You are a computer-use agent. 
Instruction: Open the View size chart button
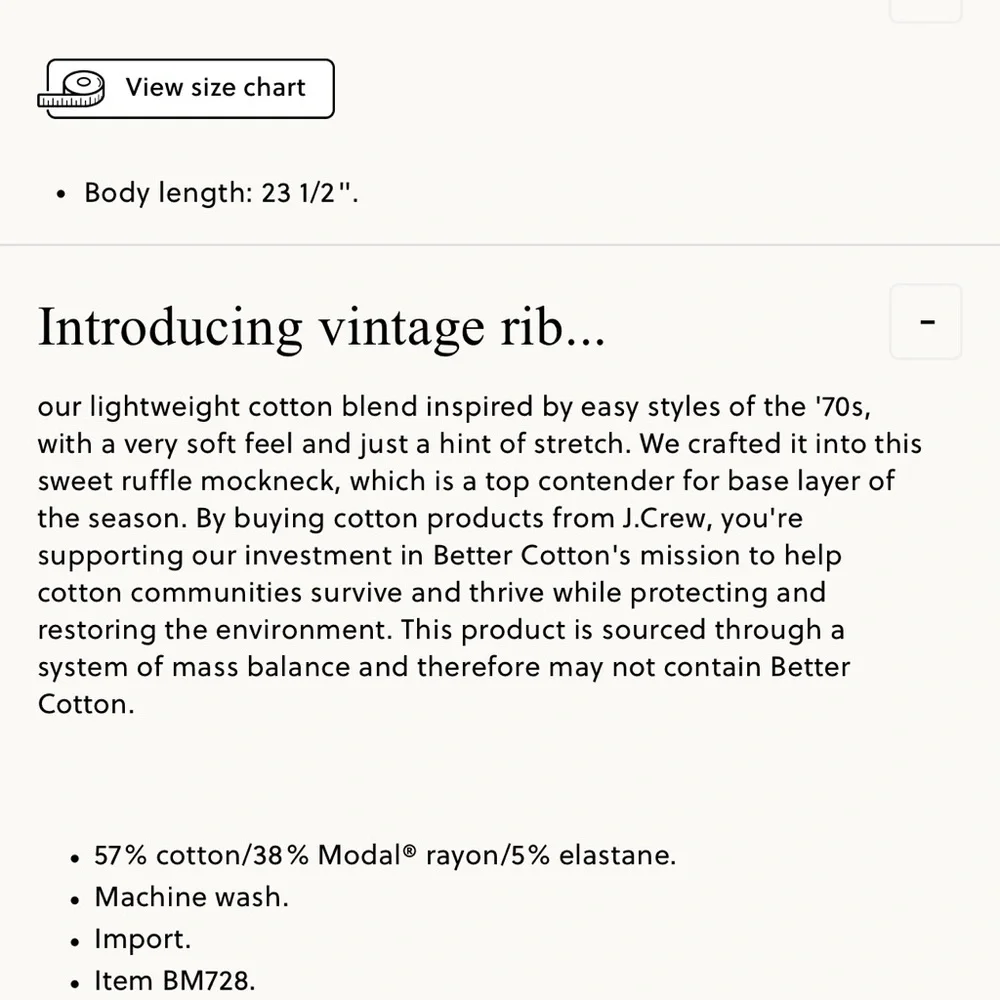click(190, 89)
